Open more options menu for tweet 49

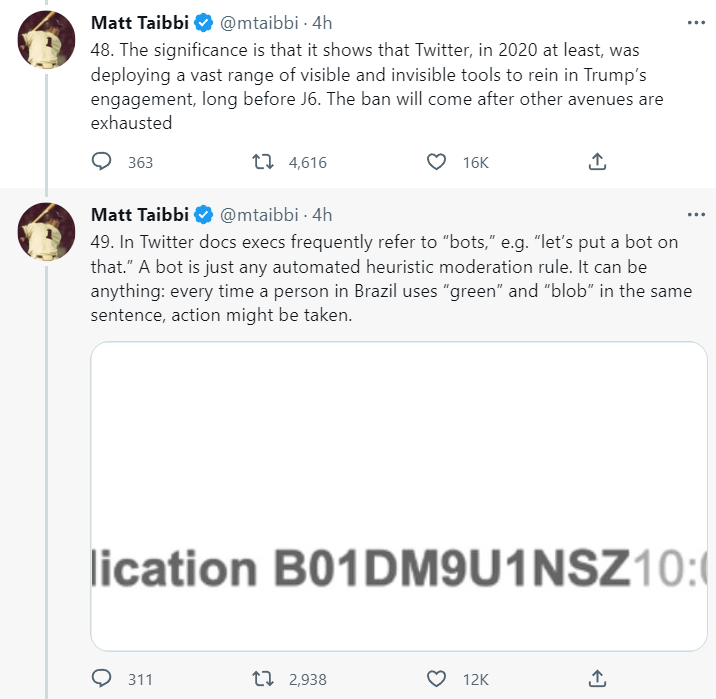click(696, 215)
